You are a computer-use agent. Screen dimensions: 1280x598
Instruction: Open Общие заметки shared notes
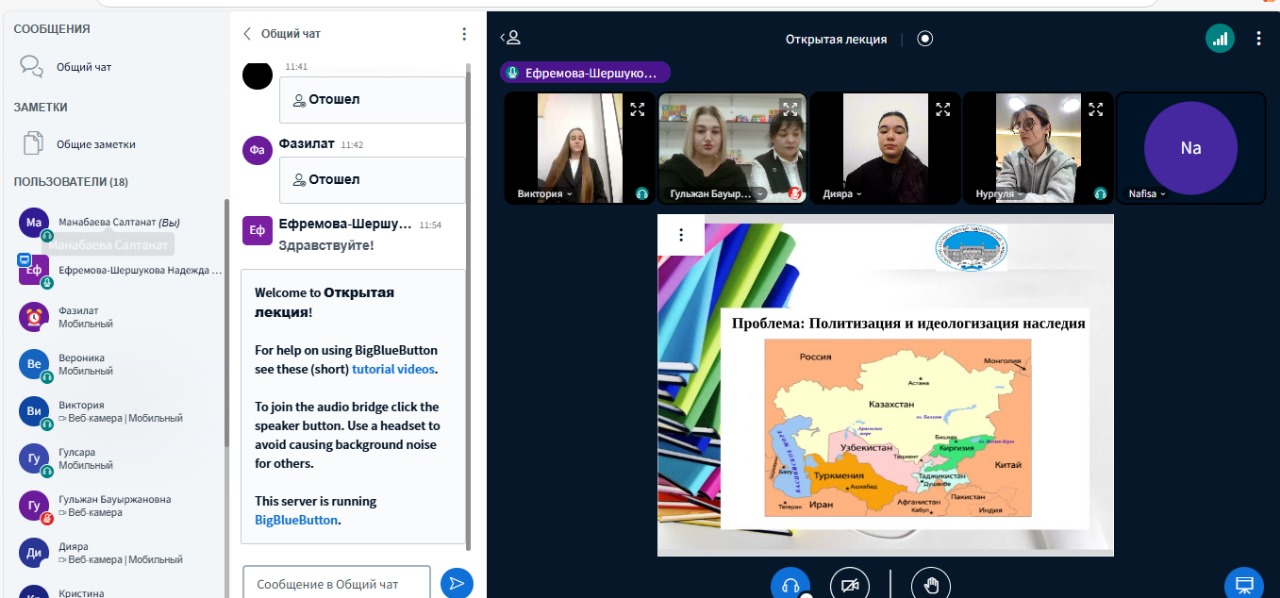tap(78, 144)
